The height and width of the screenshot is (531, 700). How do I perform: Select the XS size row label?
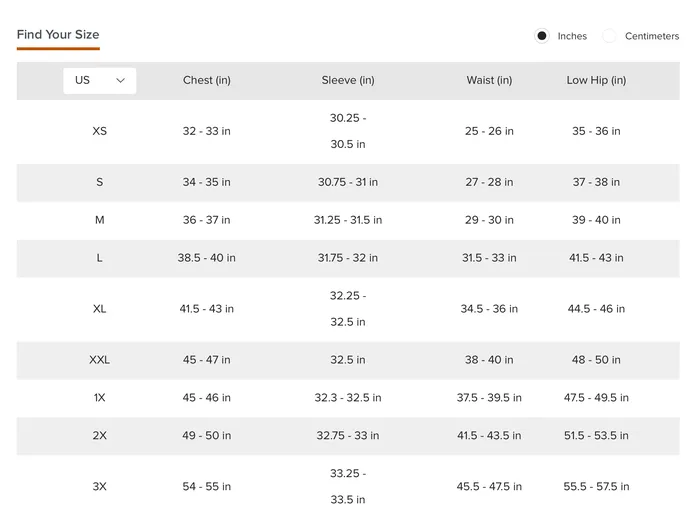coord(100,131)
